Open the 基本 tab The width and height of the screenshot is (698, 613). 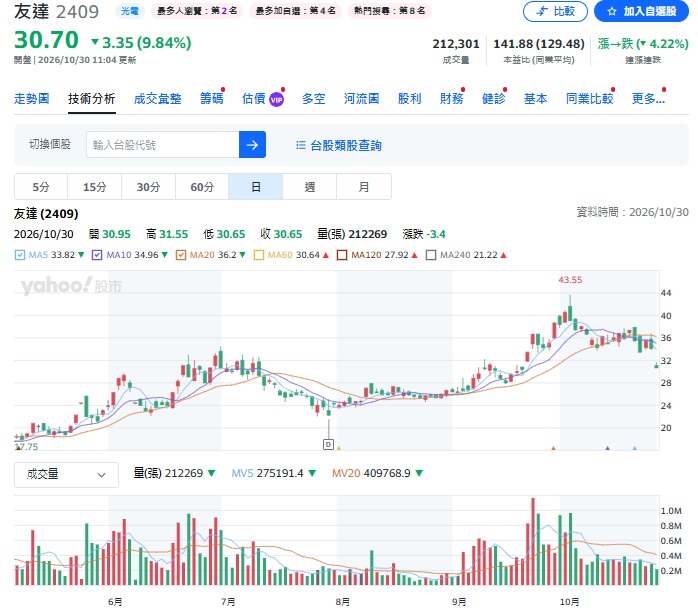click(536, 99)
